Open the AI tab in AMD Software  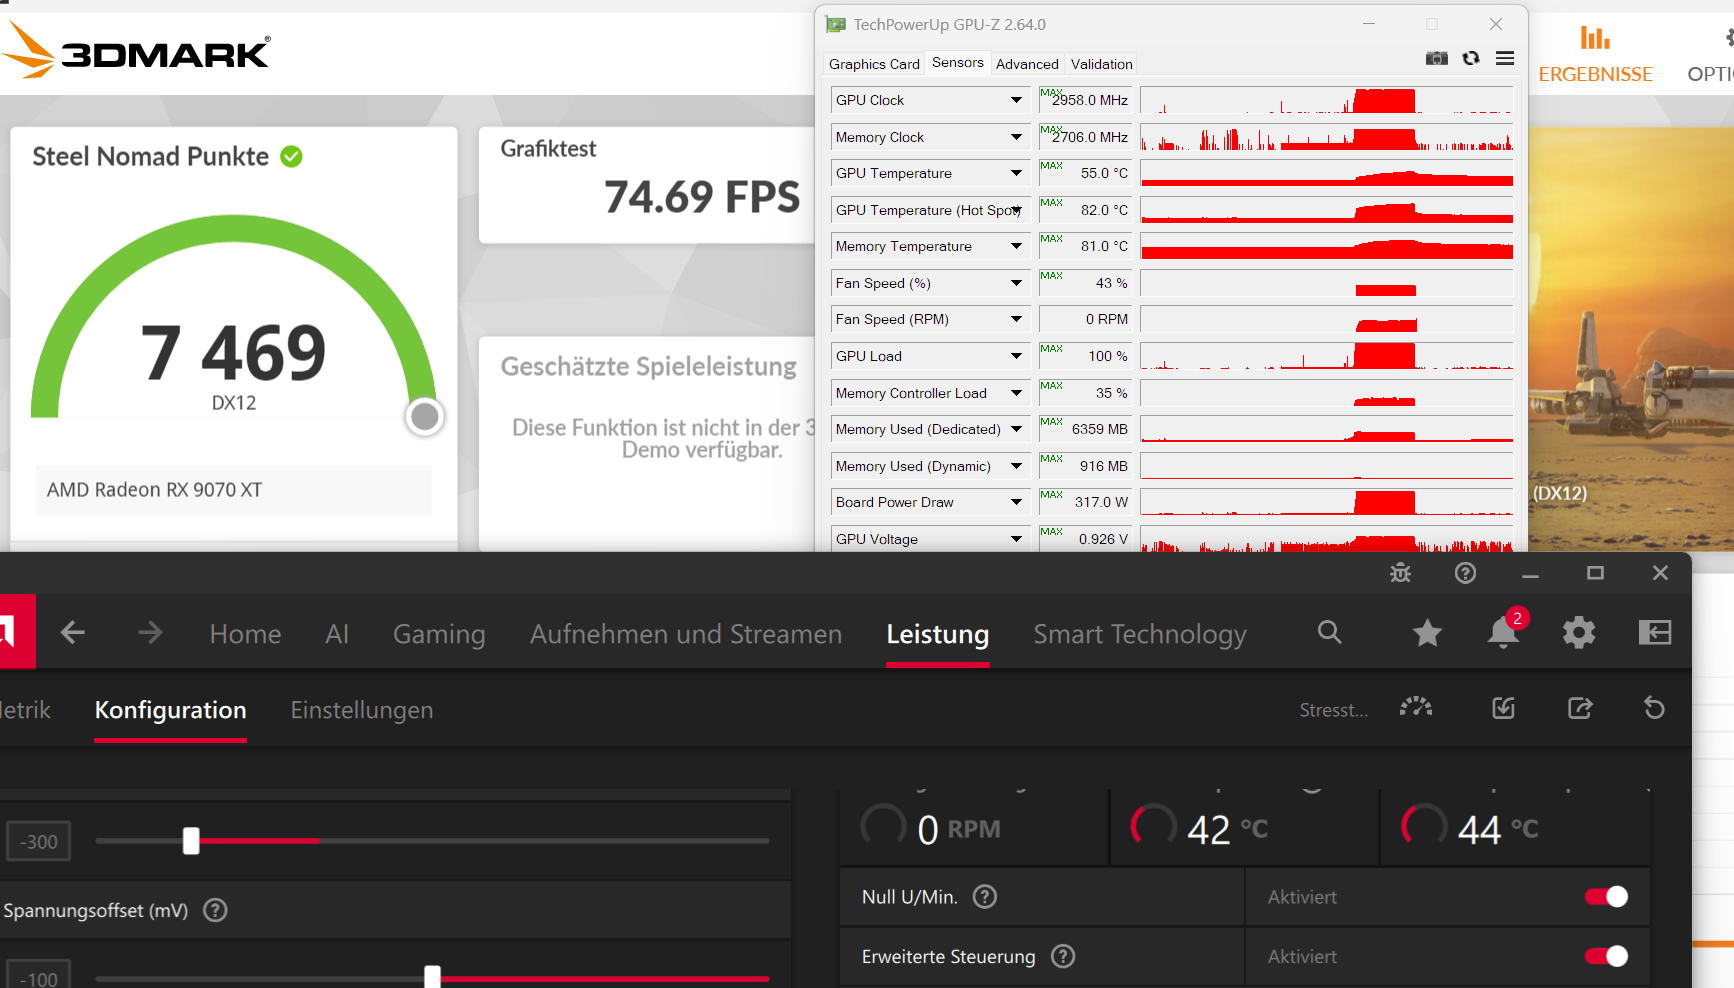pos(337,634)
